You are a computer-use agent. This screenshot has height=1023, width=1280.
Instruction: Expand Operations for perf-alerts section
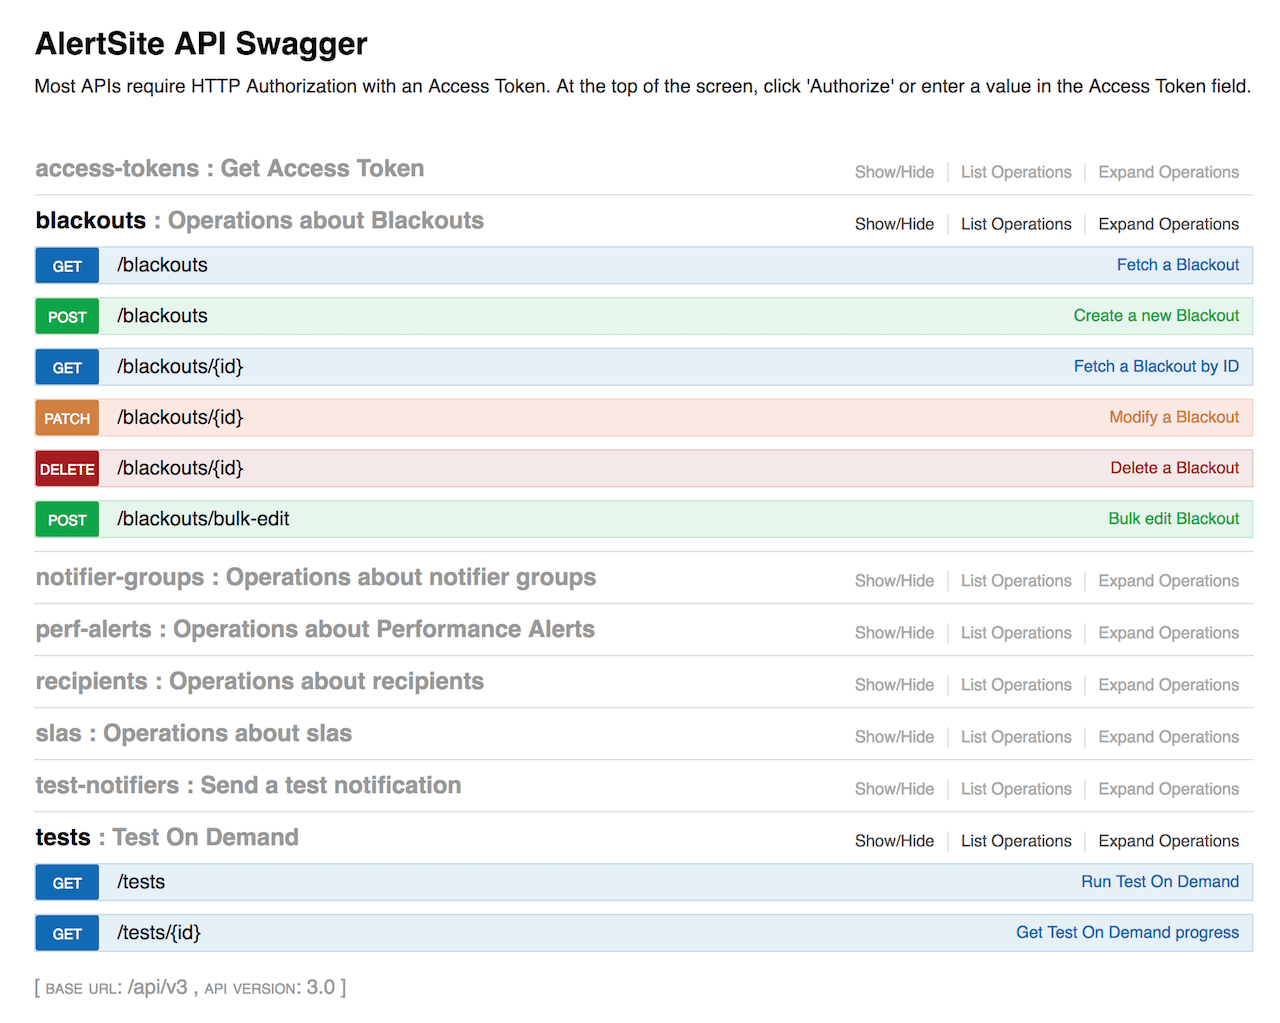(x=1168, y=633)
